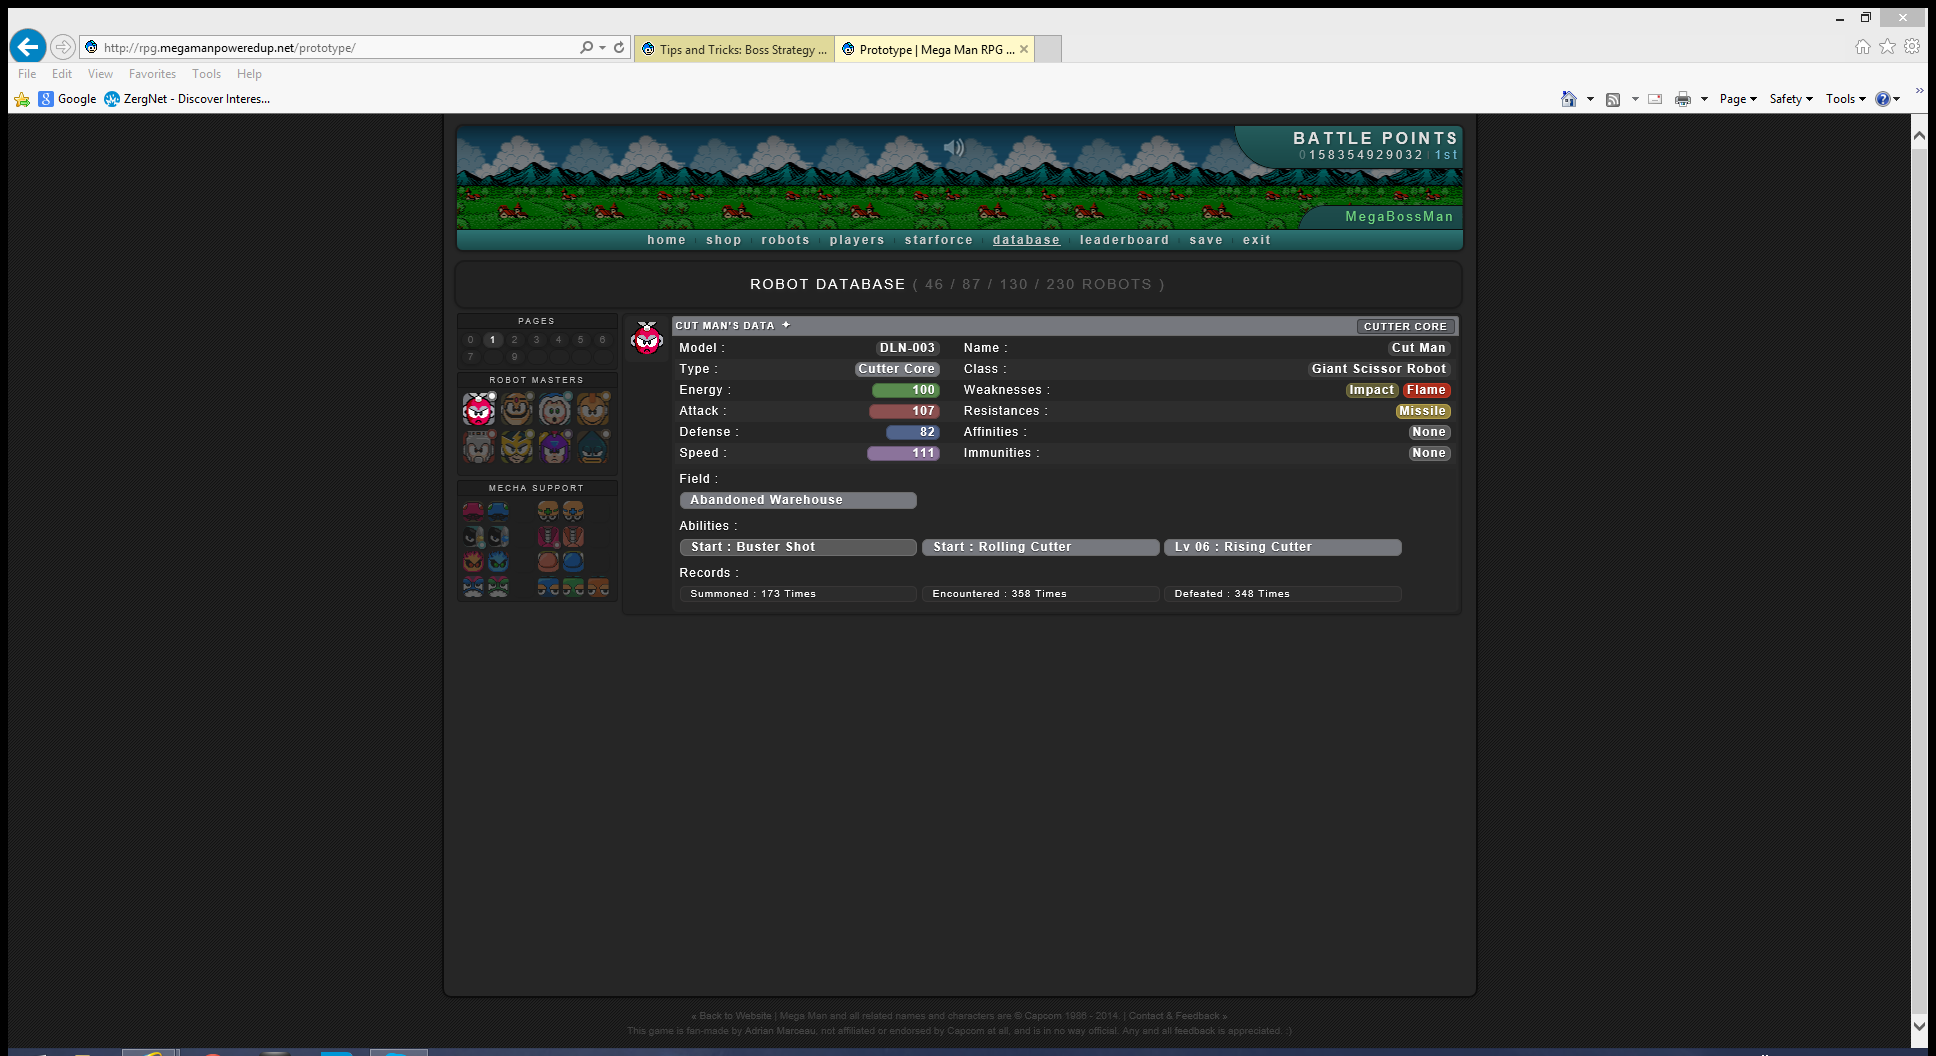Click the gear settings icon at top right
The image size is (1936, 1056).
click(1912, 46)
